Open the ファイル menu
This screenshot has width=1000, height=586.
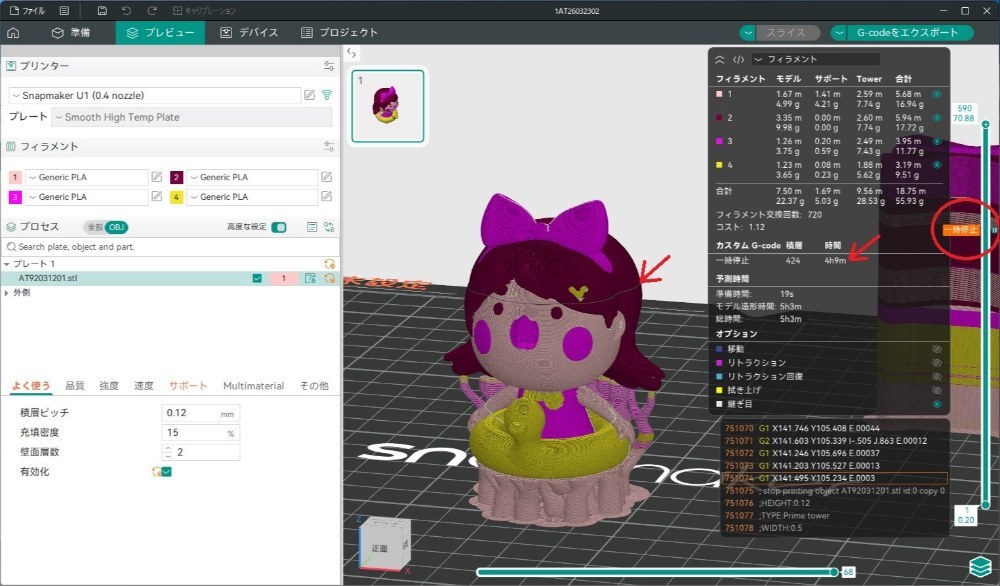point(27,11)
